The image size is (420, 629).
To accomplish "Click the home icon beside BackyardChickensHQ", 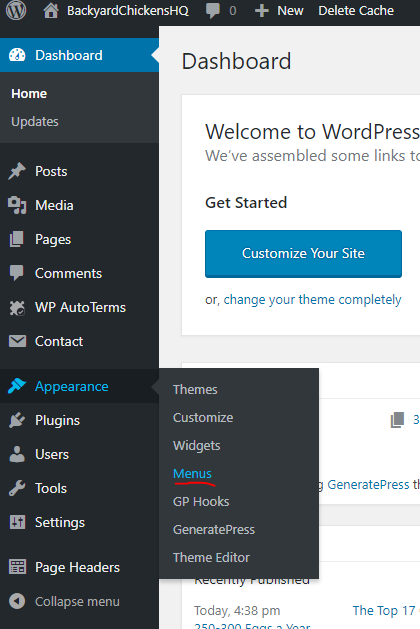I will pyautogui.click(x=51, y=11).
